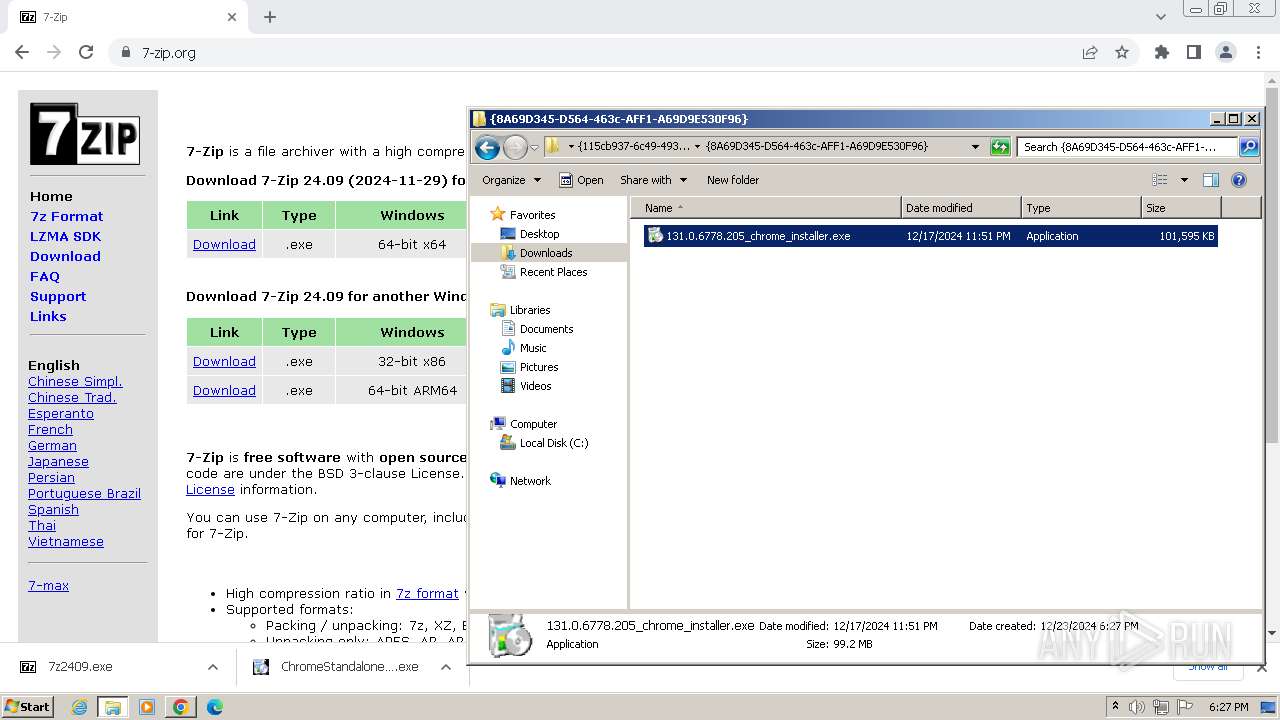Open Chrome three-dot menu
Viewport: 1280px width, 720px height.
click(1258, 52)
